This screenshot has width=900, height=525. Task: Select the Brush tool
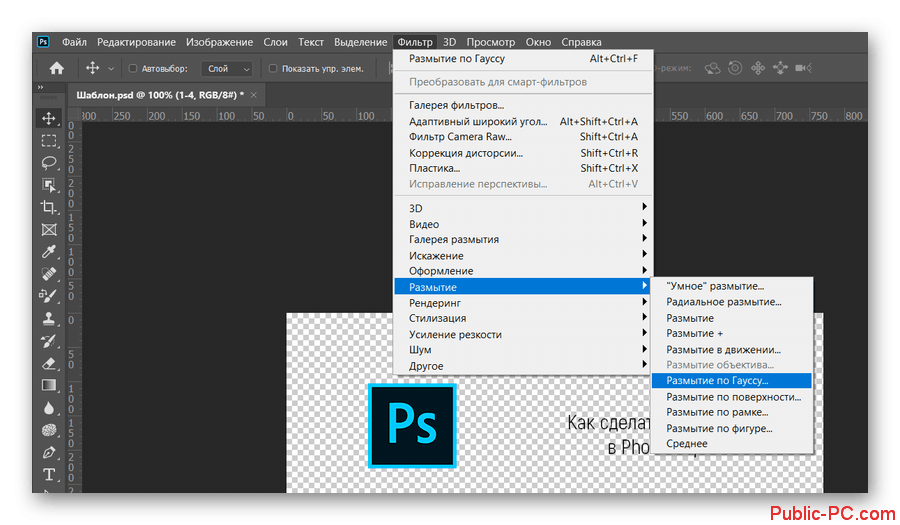[49, 296]
